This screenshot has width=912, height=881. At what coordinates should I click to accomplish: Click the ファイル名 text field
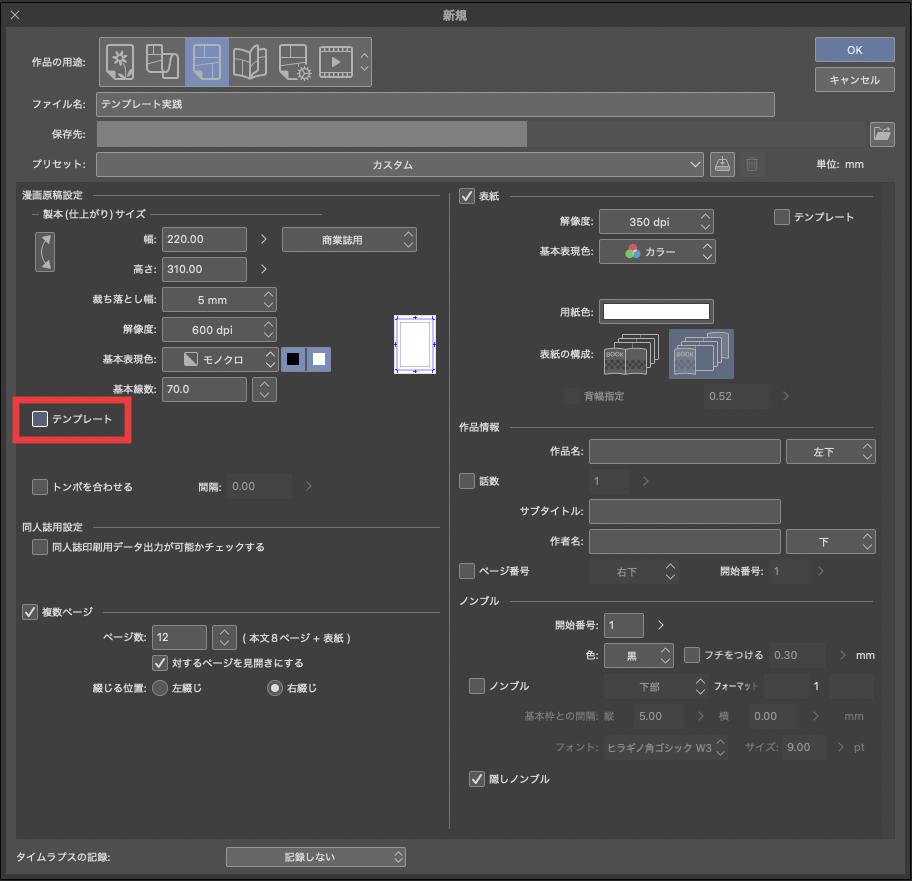click(x=435, y=104)
